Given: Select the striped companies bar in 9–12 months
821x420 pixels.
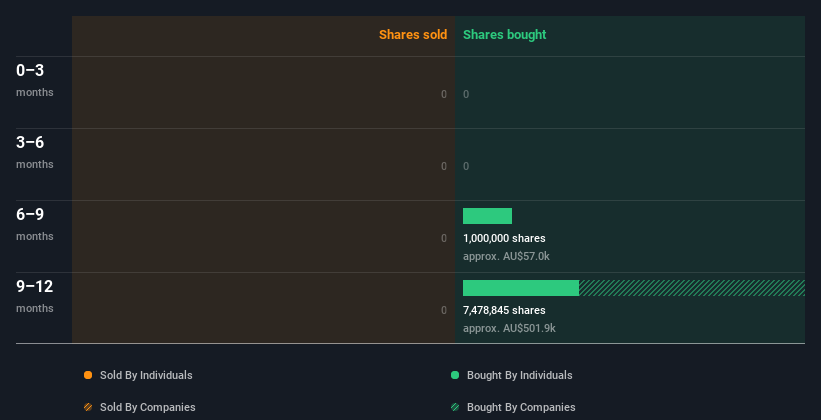Looking at the screenshot, I should (692, 288).
